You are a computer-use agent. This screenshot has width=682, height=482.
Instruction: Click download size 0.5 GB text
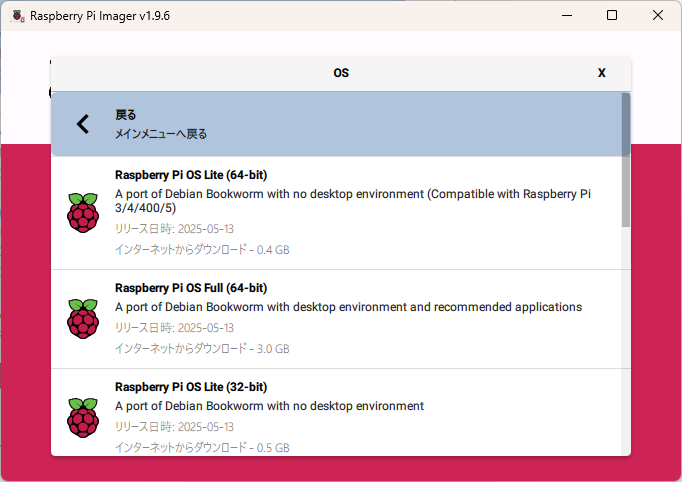[202, 447]
